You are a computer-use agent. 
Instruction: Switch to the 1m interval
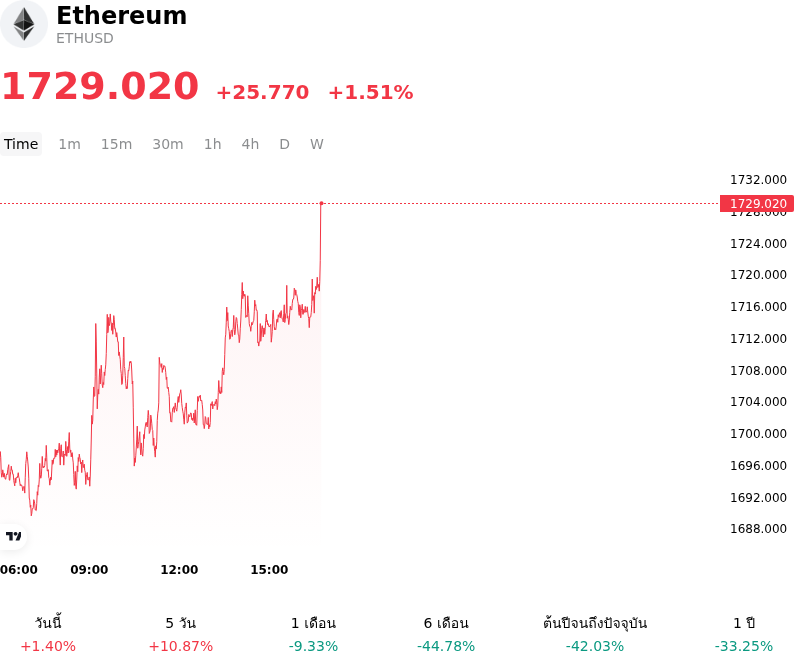(69, 144)
